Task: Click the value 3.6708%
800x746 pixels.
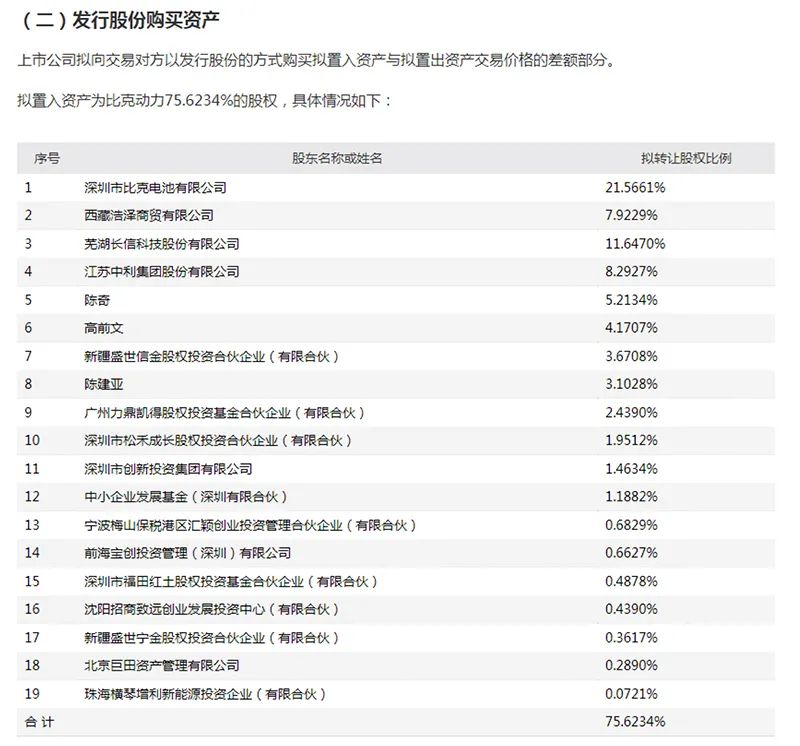Action: tap(631, 356)
